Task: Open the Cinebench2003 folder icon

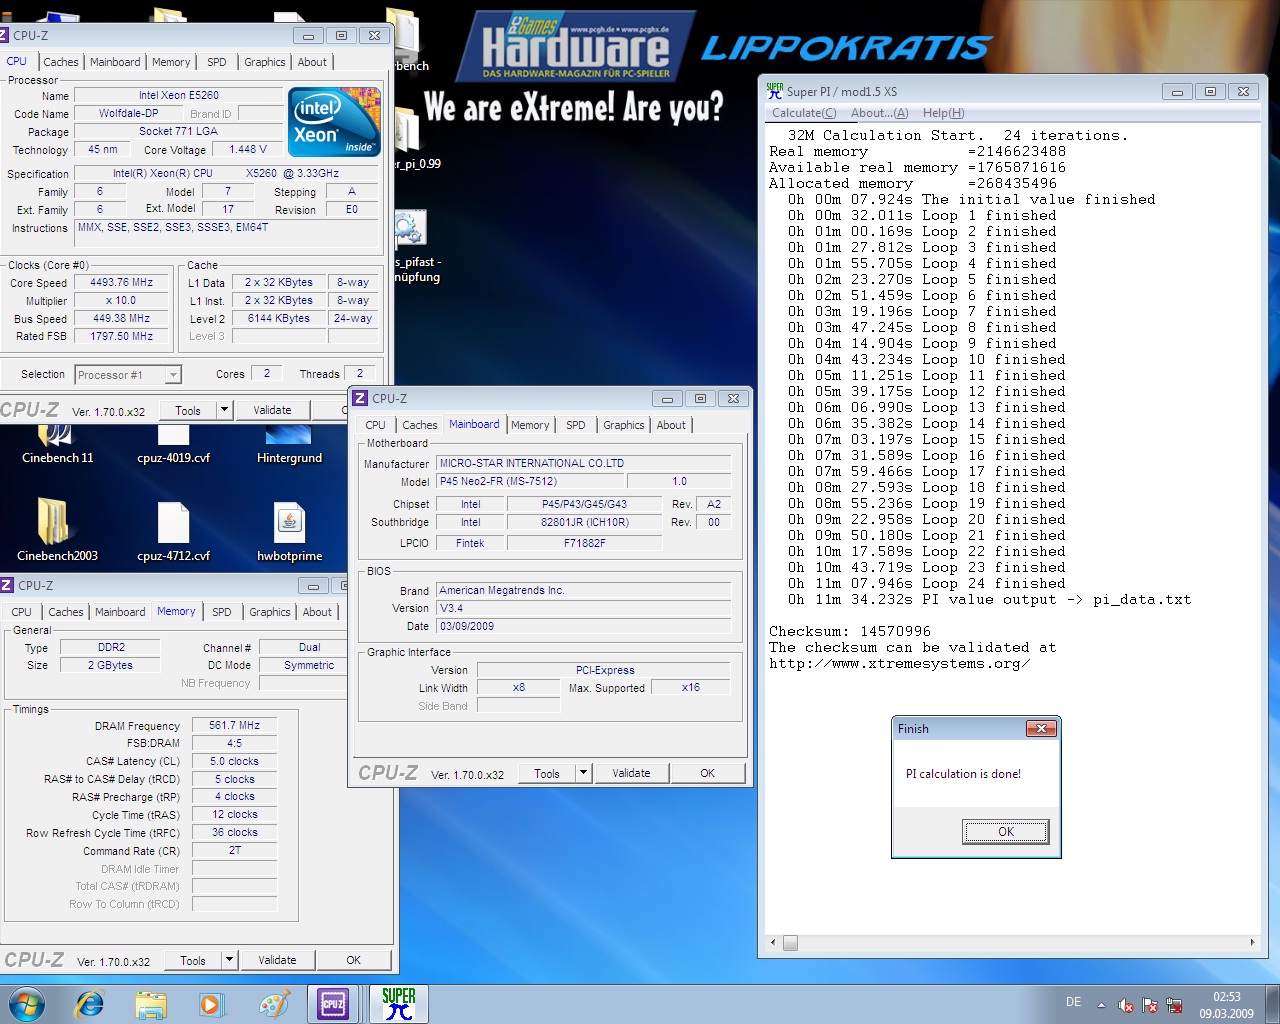Action: click(x=57, y=530)
